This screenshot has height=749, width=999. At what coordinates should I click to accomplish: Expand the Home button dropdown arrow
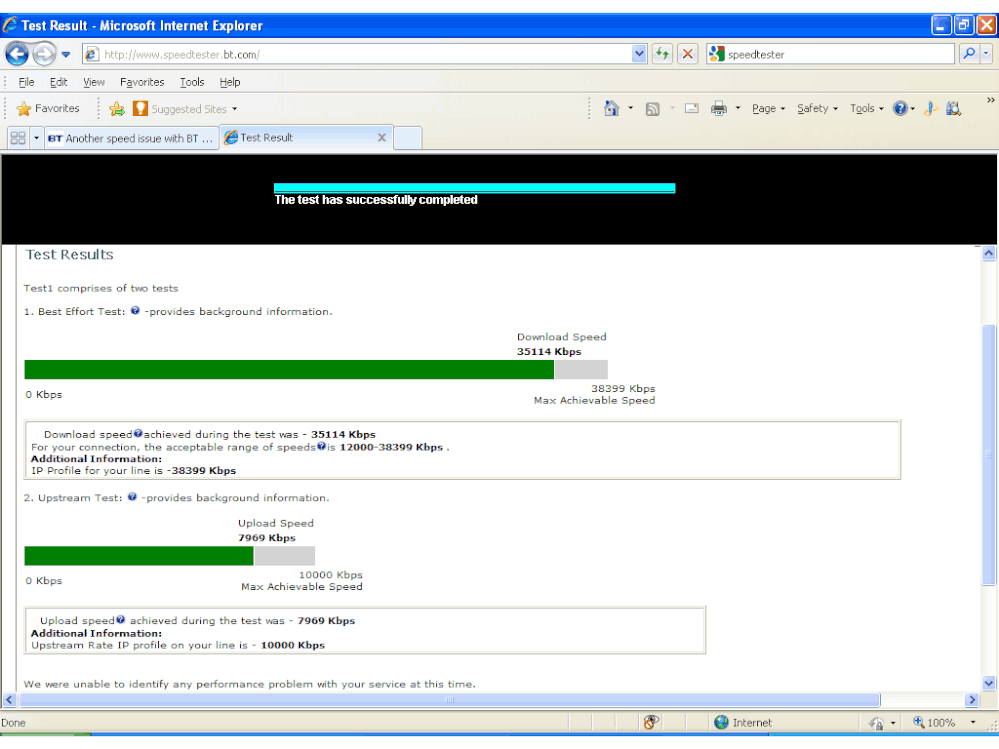point(631,108)
